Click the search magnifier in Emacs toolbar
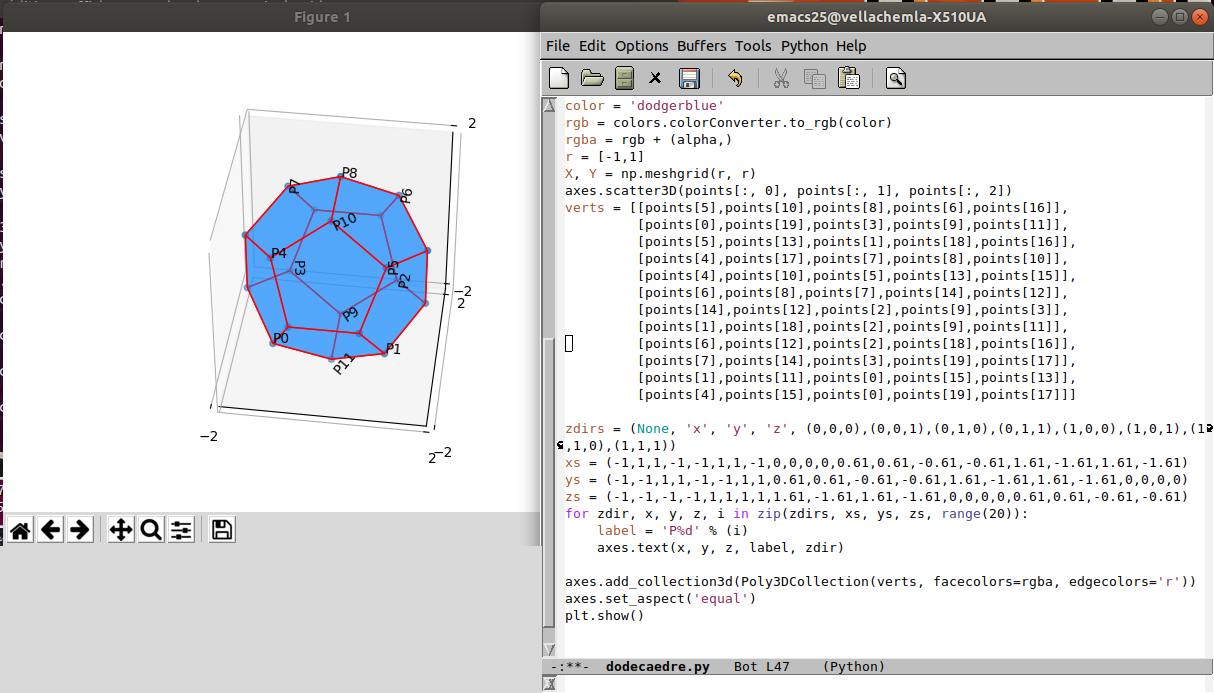This screenshot has width=1214, height=693. (x=895, y=78)
